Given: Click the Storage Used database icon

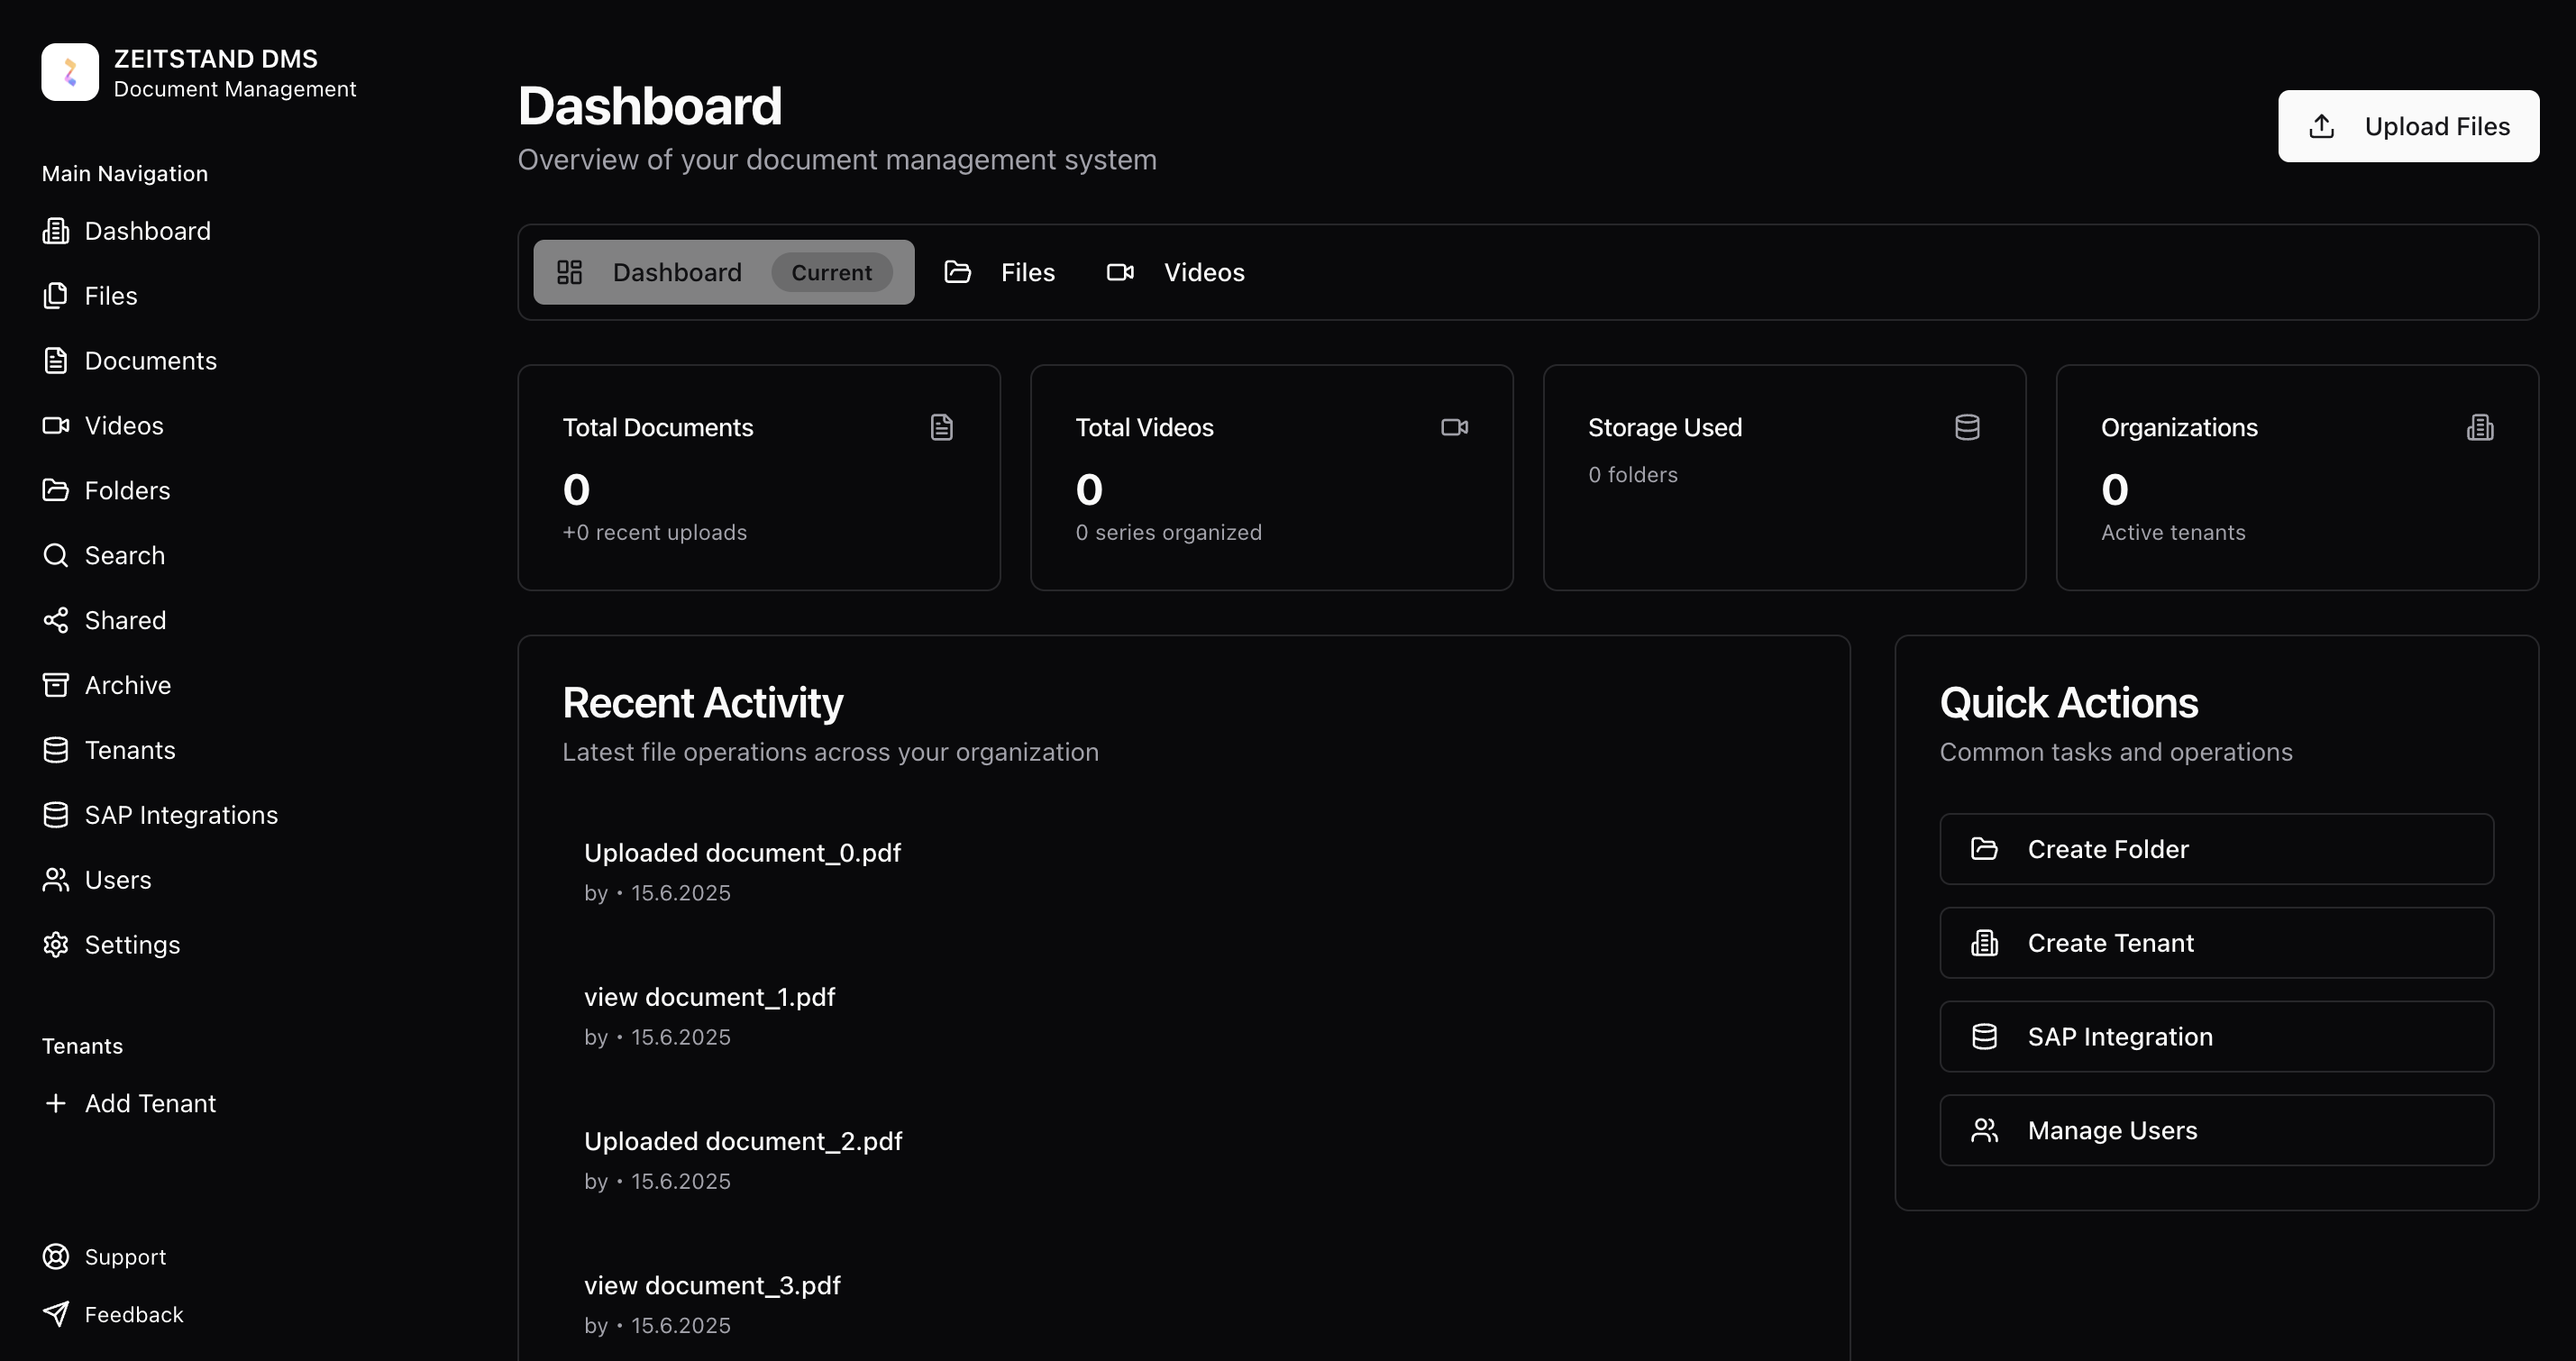Looking at the screenshot, I should pyautogui.click(x=1967, y=428).
